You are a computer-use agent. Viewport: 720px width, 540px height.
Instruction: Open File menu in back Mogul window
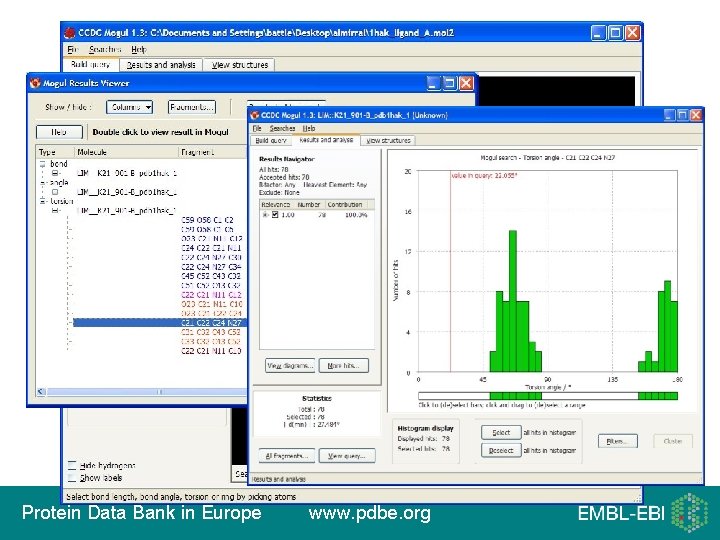tap(73, 49)
